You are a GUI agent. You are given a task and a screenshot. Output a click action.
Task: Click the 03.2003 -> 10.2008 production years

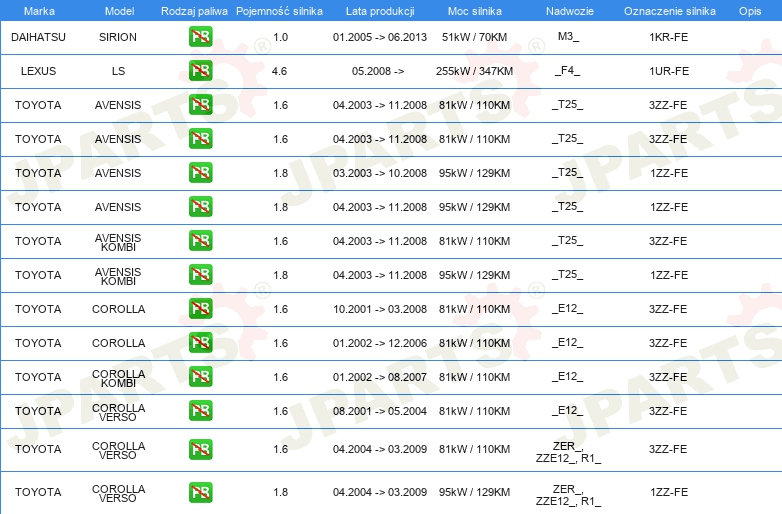tap(380, 173)
